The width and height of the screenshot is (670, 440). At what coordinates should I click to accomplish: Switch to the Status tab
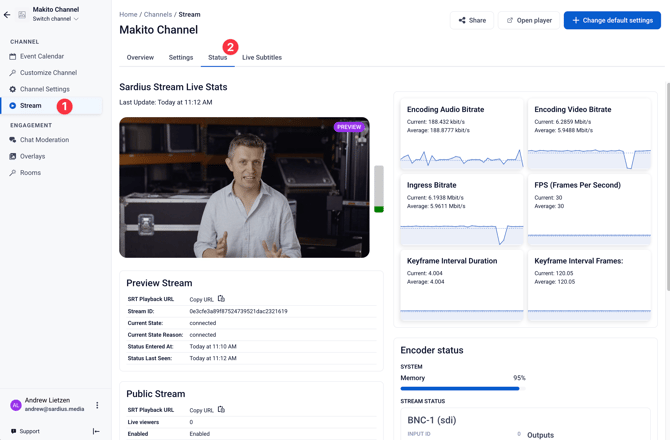(217, 58)
